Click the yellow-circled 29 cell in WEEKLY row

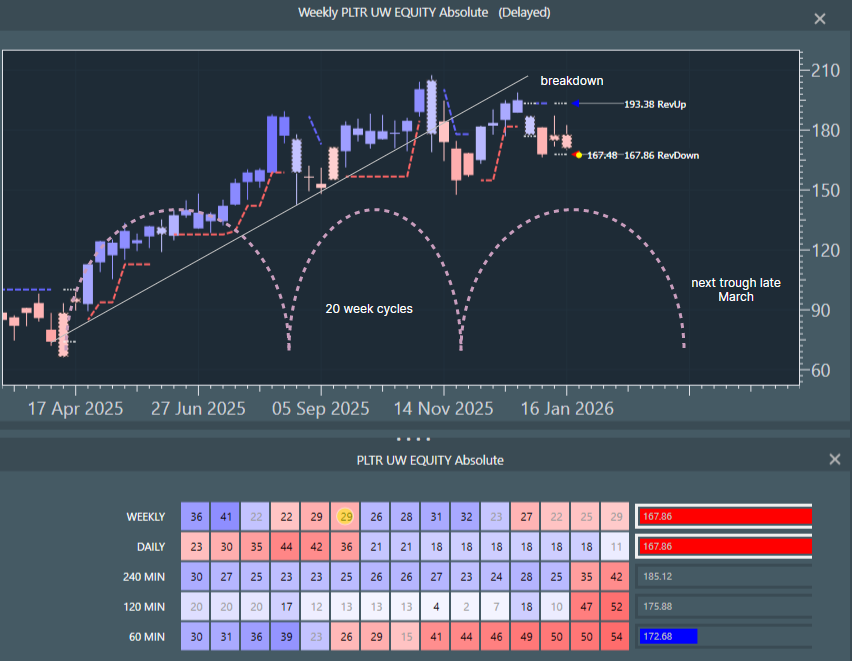coord(346,516)
